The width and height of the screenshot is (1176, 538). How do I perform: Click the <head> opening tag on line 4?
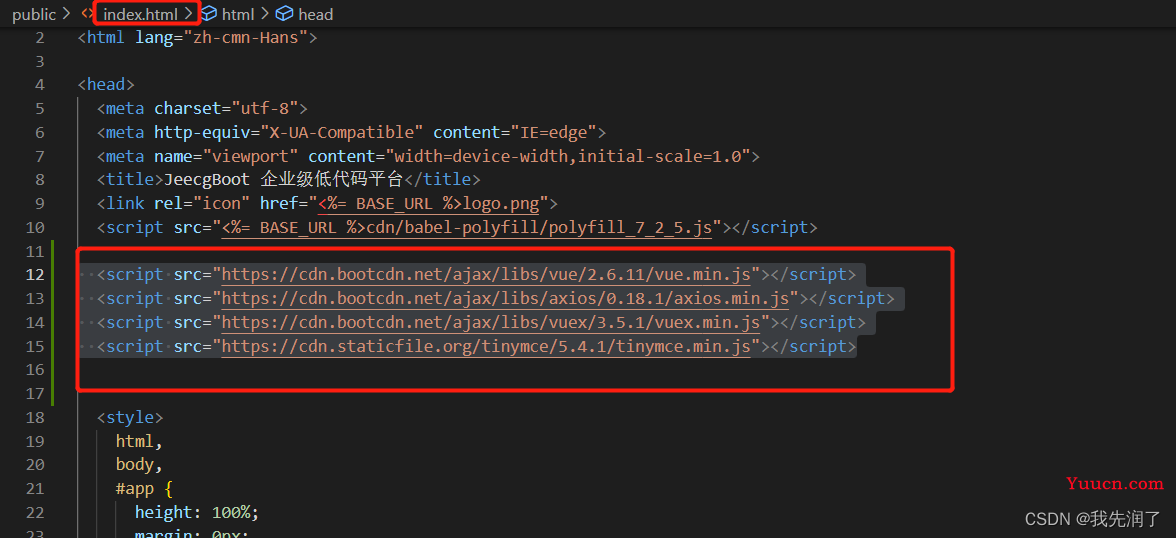[x=106, y=85]
